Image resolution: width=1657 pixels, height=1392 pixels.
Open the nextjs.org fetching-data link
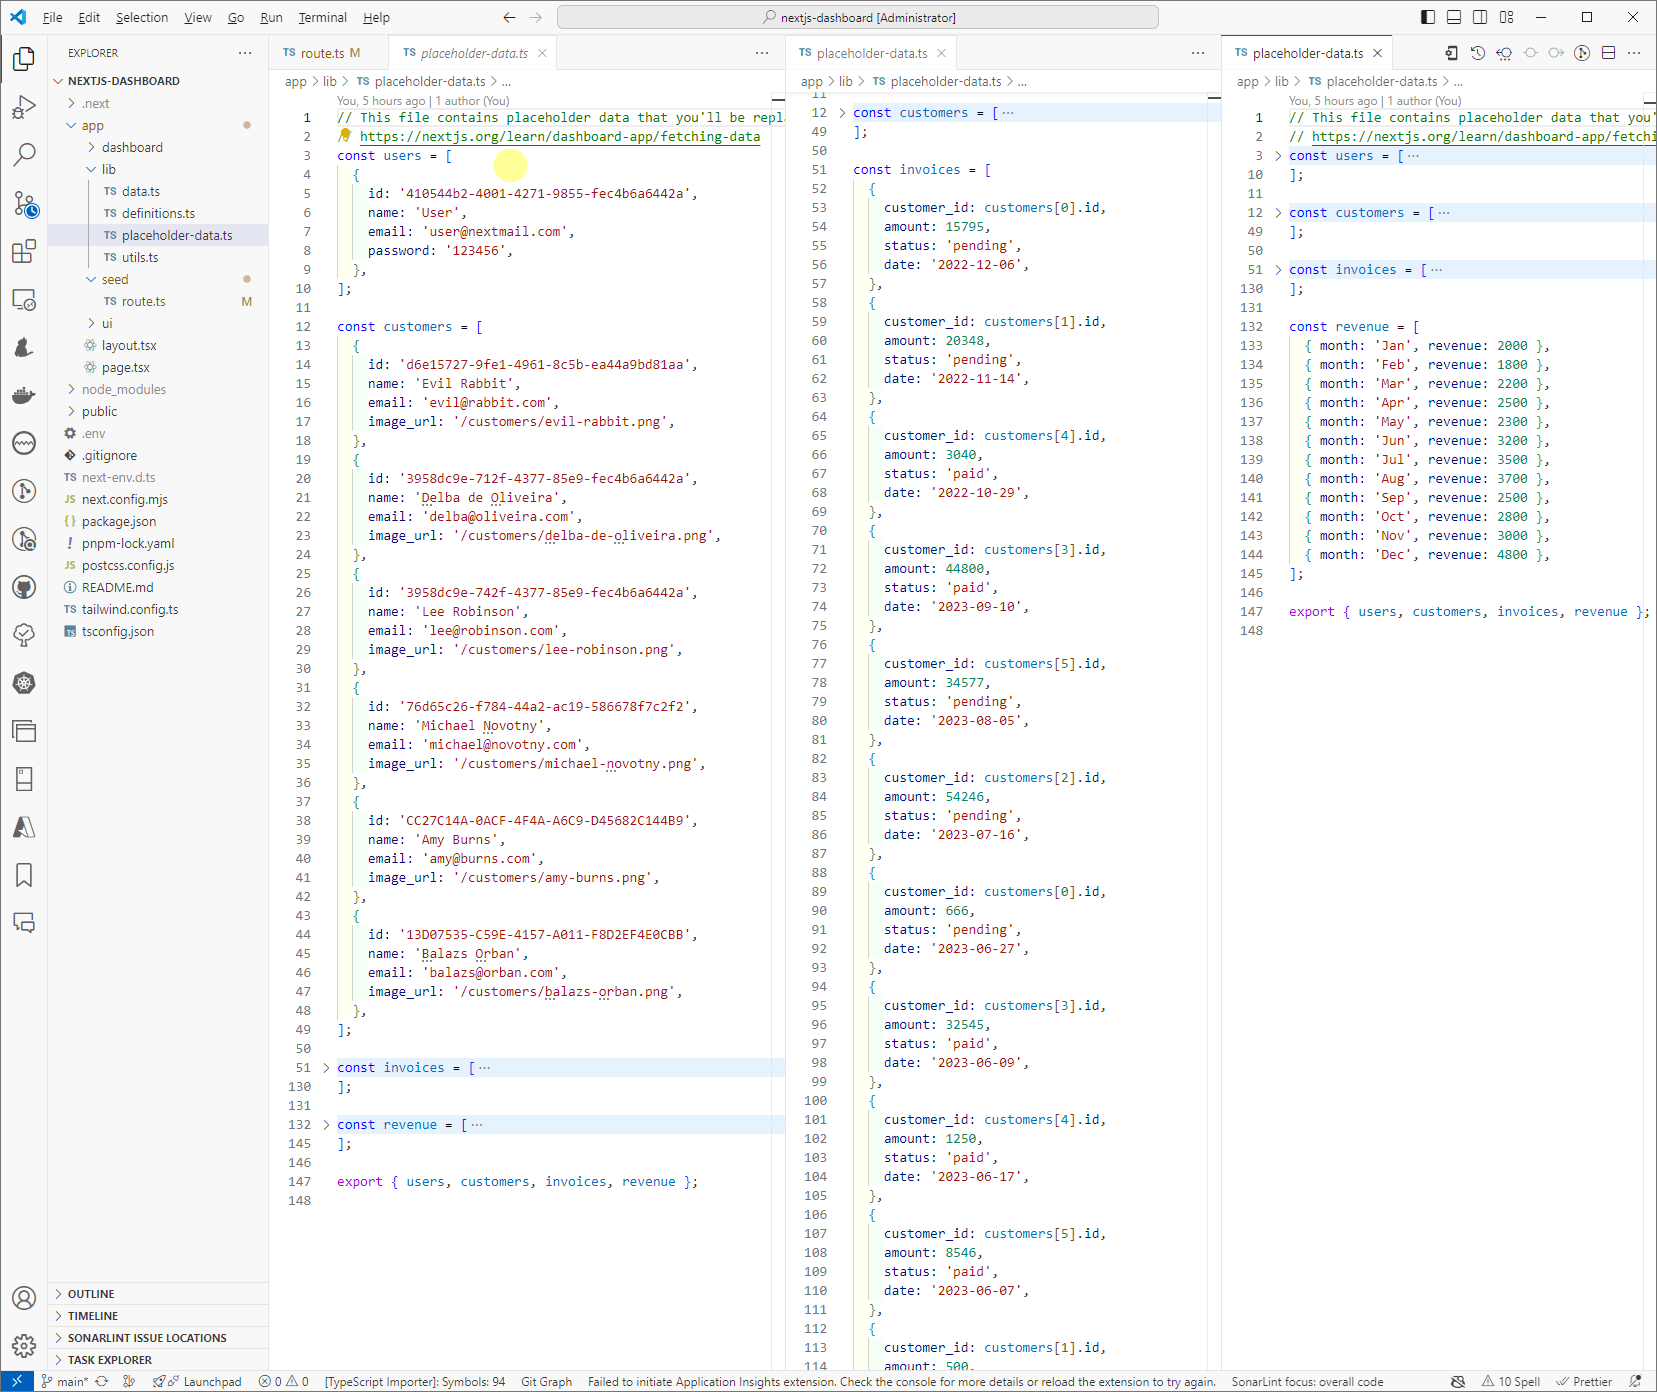[x=559, y=137]
